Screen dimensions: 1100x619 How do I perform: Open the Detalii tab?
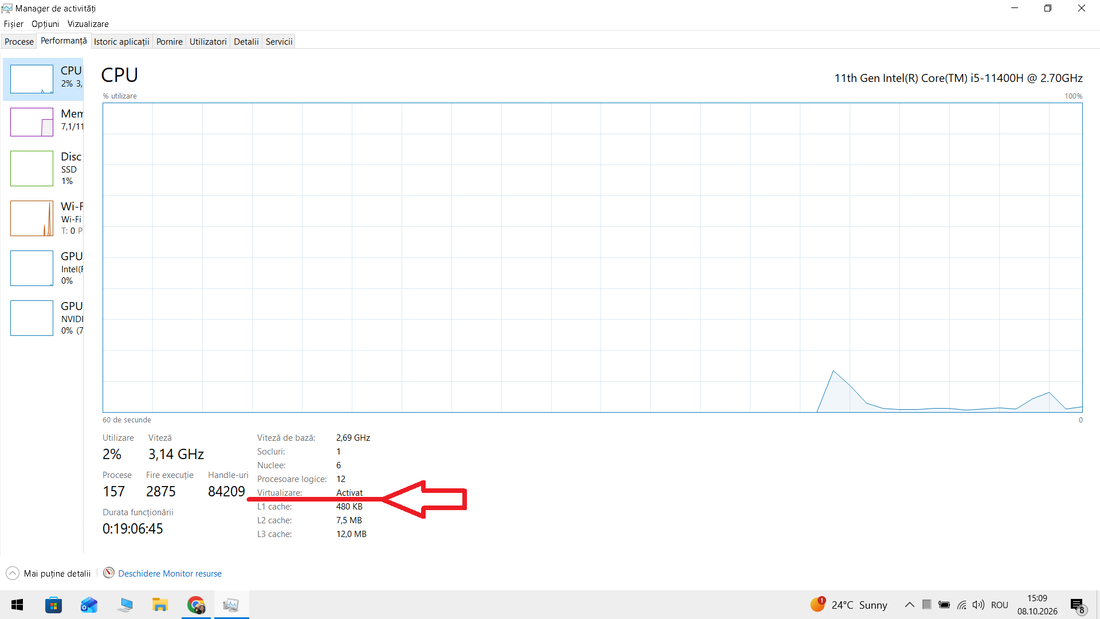[246, 41]
